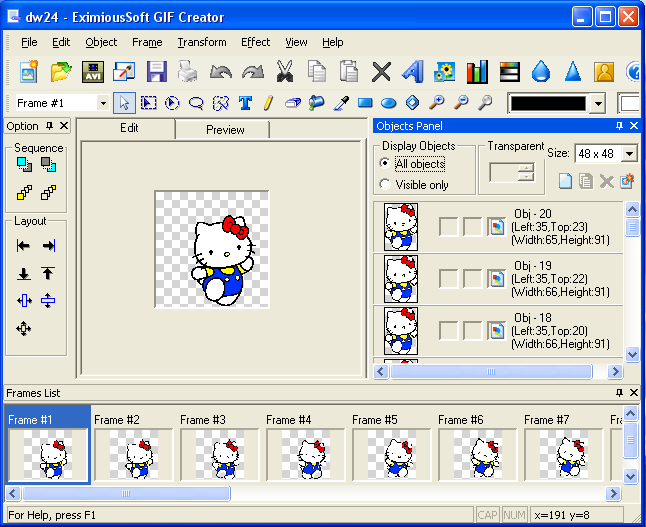Select the Eraser tool
The height and width of the screenshot is (527, 646).
point(293,103)
